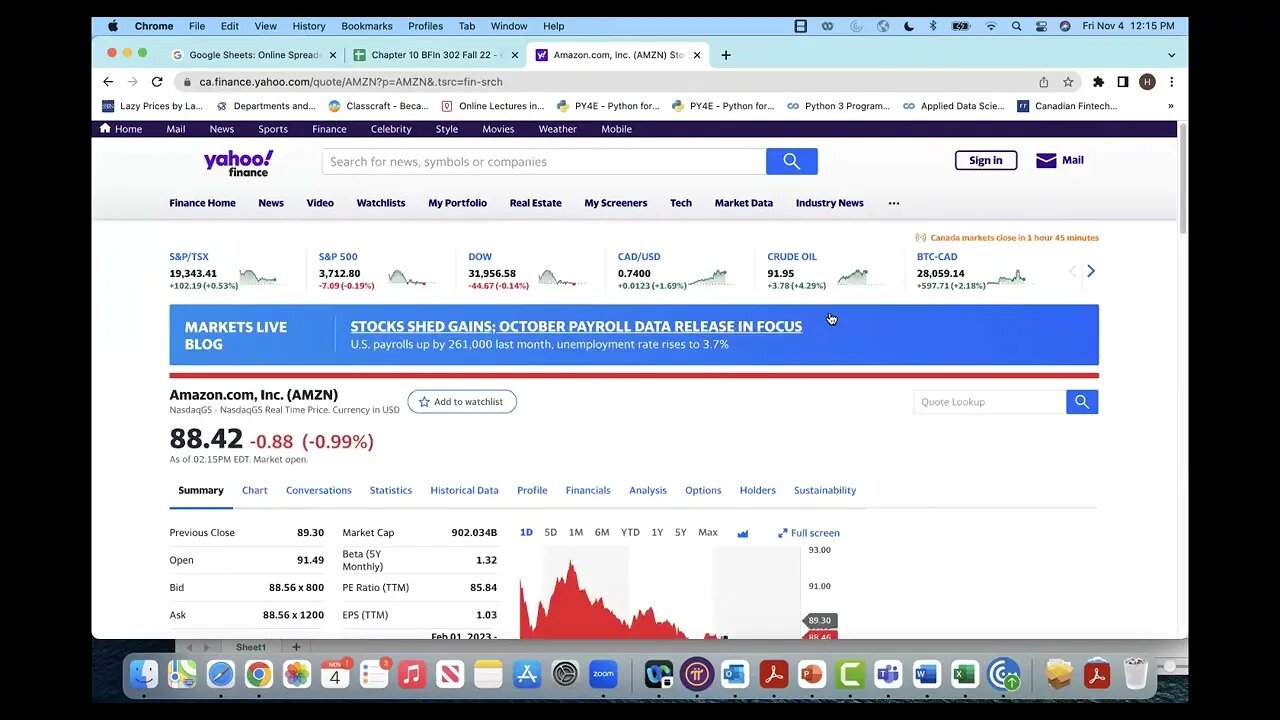The image size is (1280, 720).
Task: Click the Quote Lookup input field
Action: [989, 402]
